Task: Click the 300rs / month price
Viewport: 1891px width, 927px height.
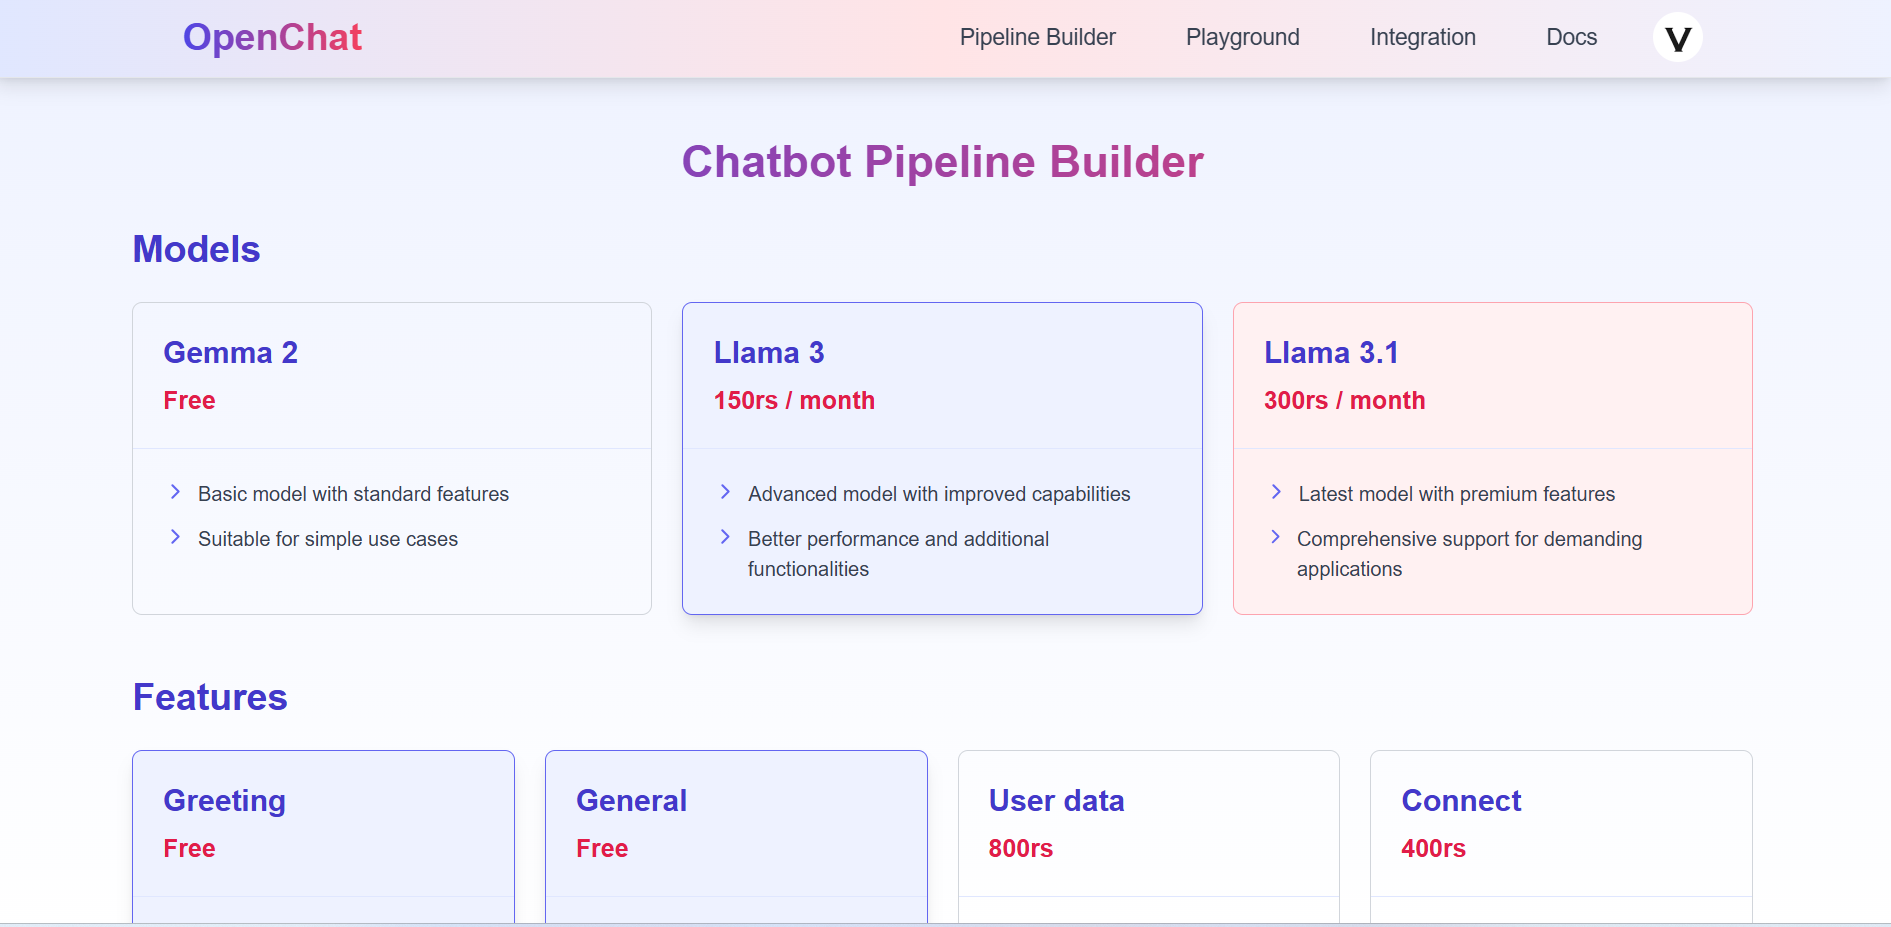Action: (x=1344, y=401)
